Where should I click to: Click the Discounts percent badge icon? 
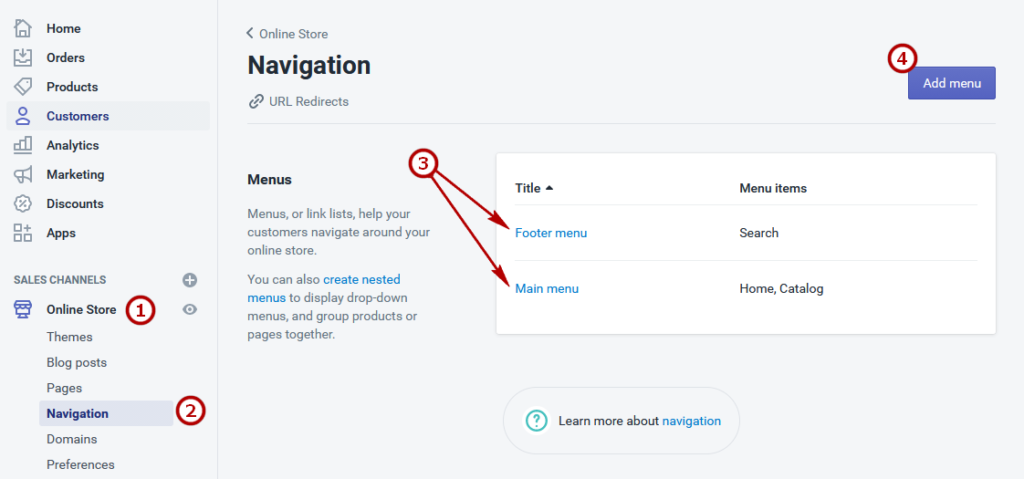(23, 203)
